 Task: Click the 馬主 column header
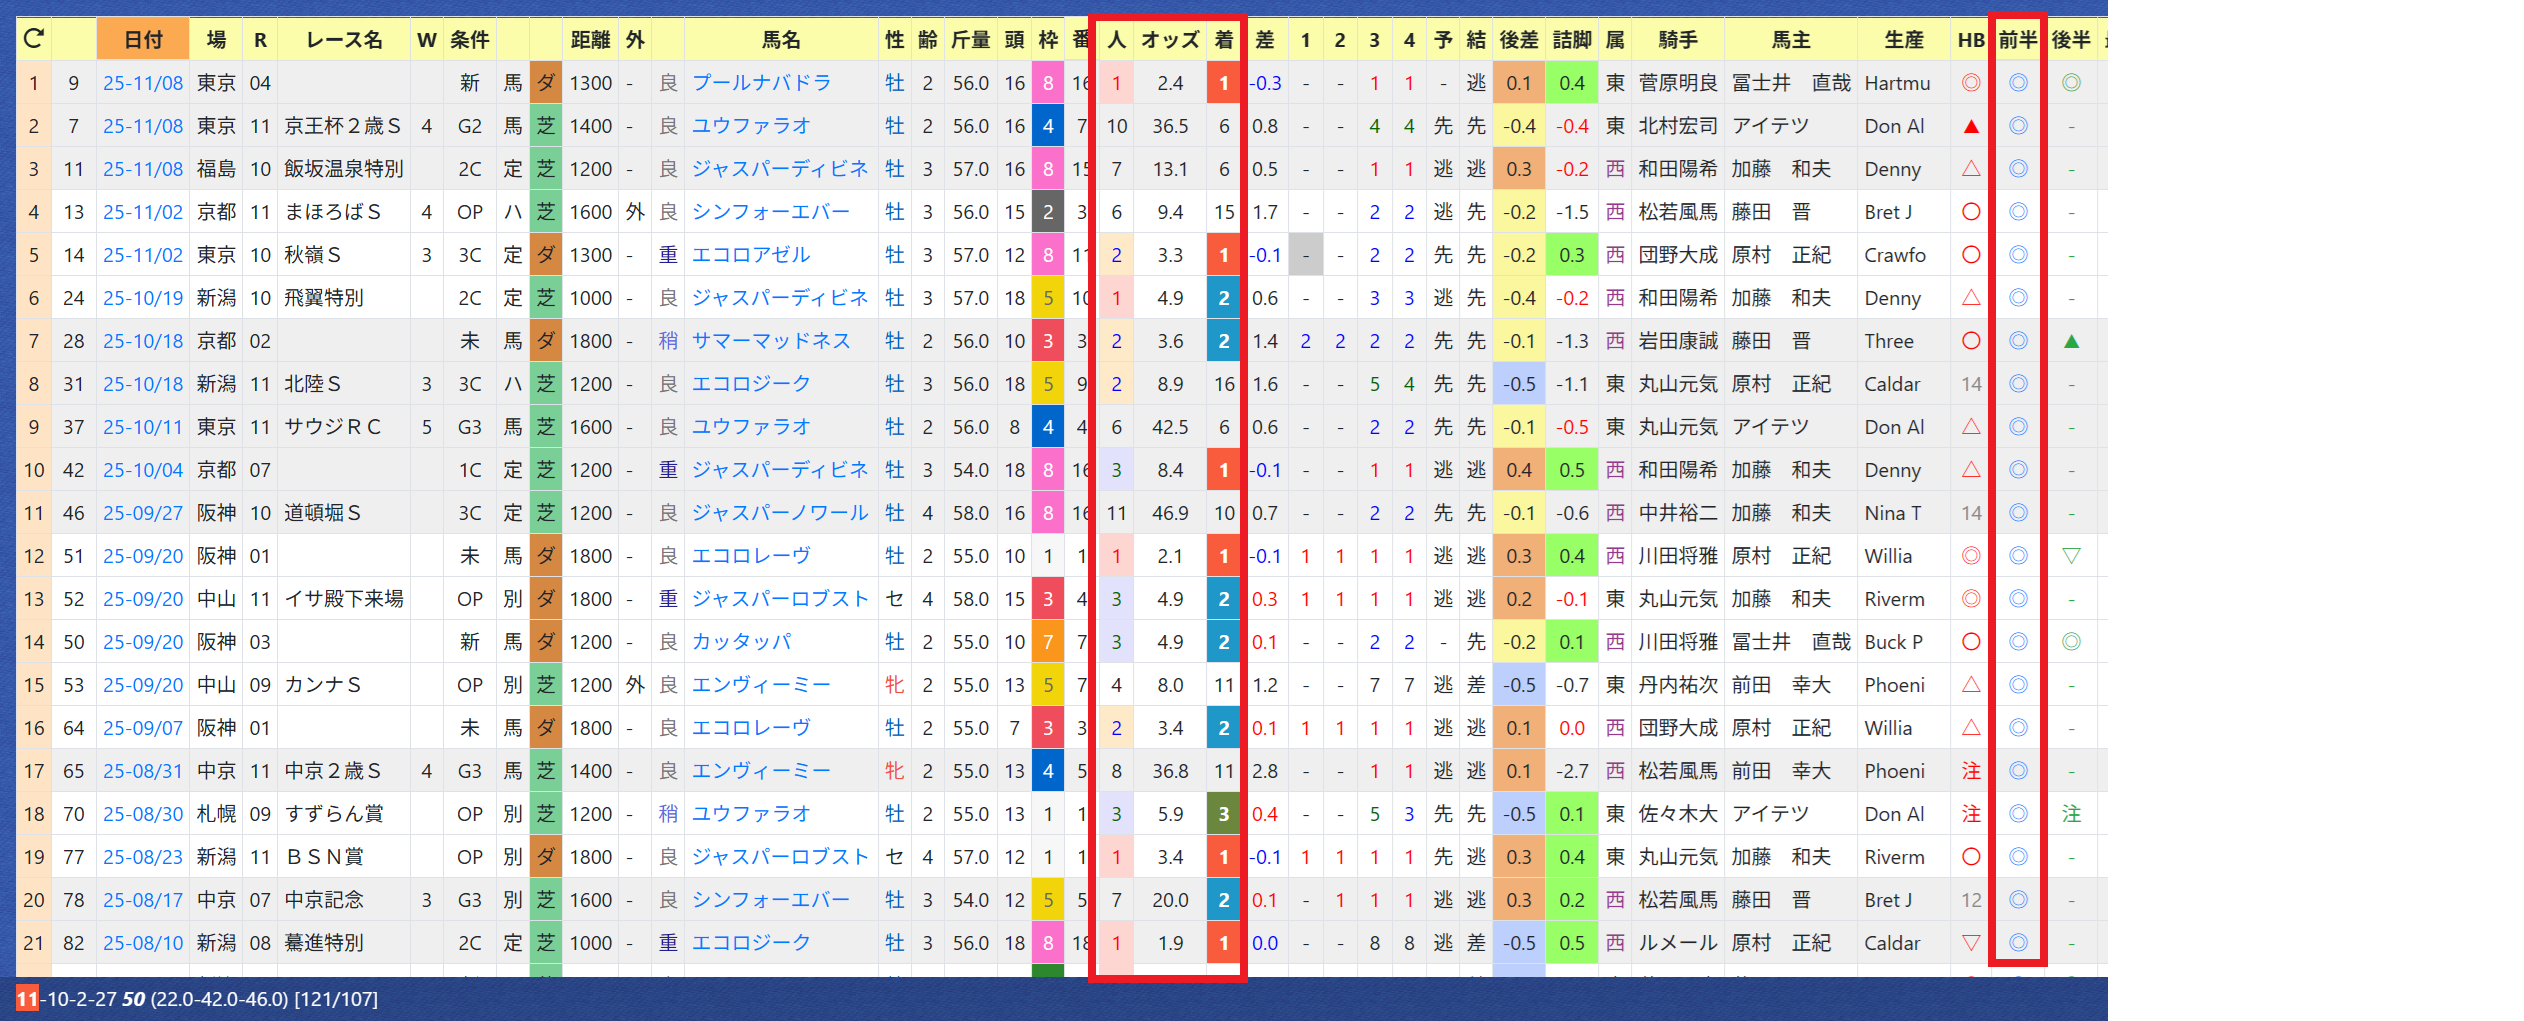[x=1790, y=40]
